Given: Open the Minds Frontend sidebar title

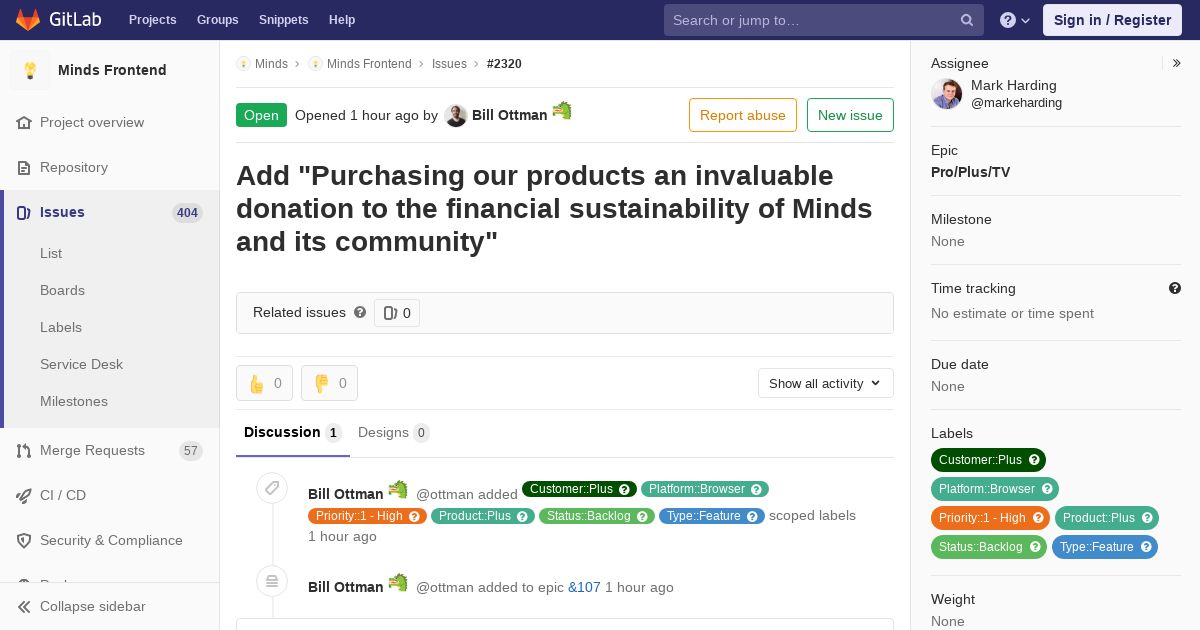Looking at the screenshot, I should (x=112, y=70).
